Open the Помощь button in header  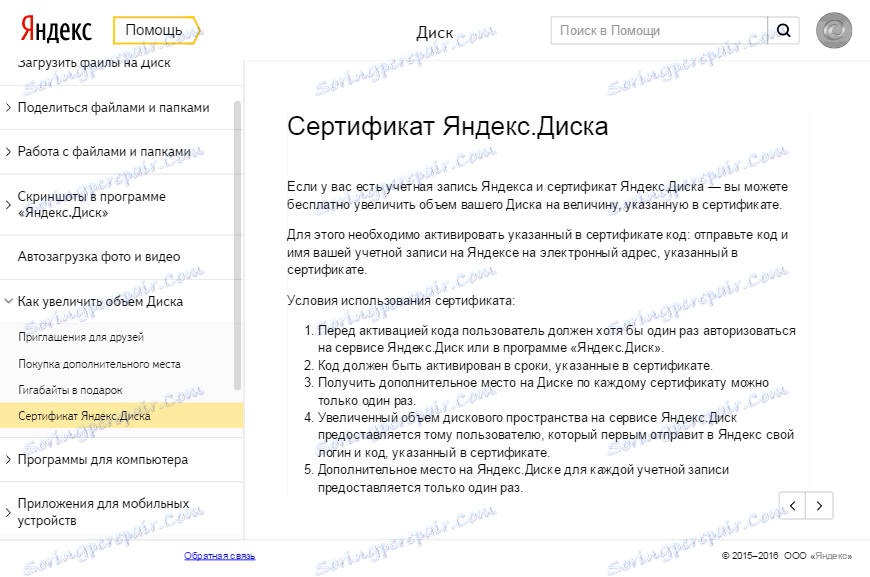click(x=156, y=30)
